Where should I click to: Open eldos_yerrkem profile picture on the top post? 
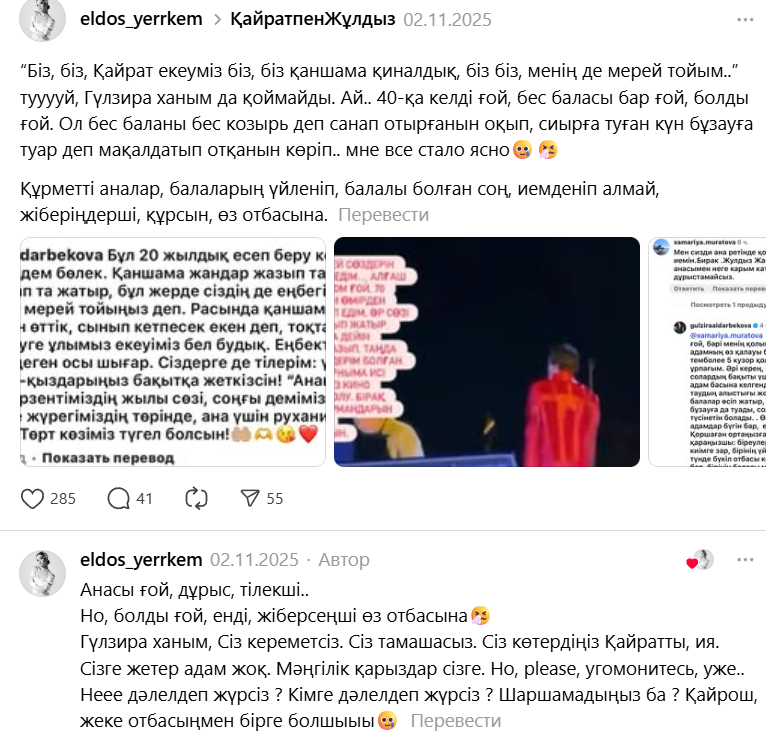[43, 20]
